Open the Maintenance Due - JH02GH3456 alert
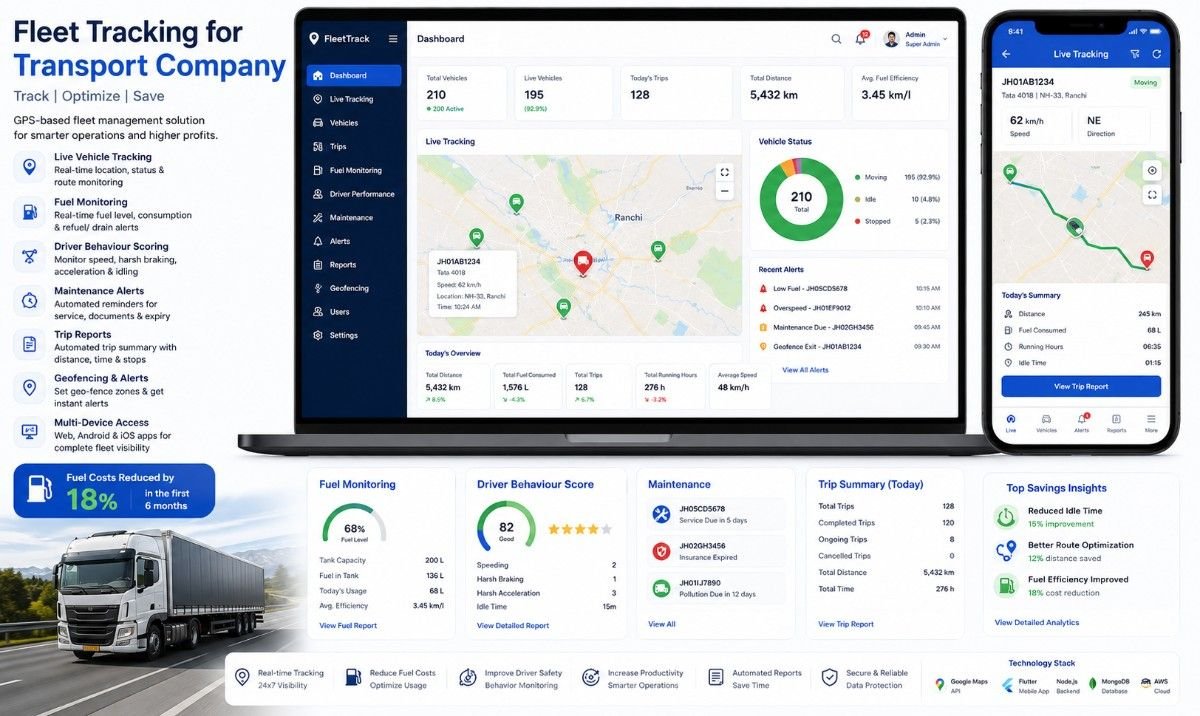1200x716 pixels. click(850, 327)
